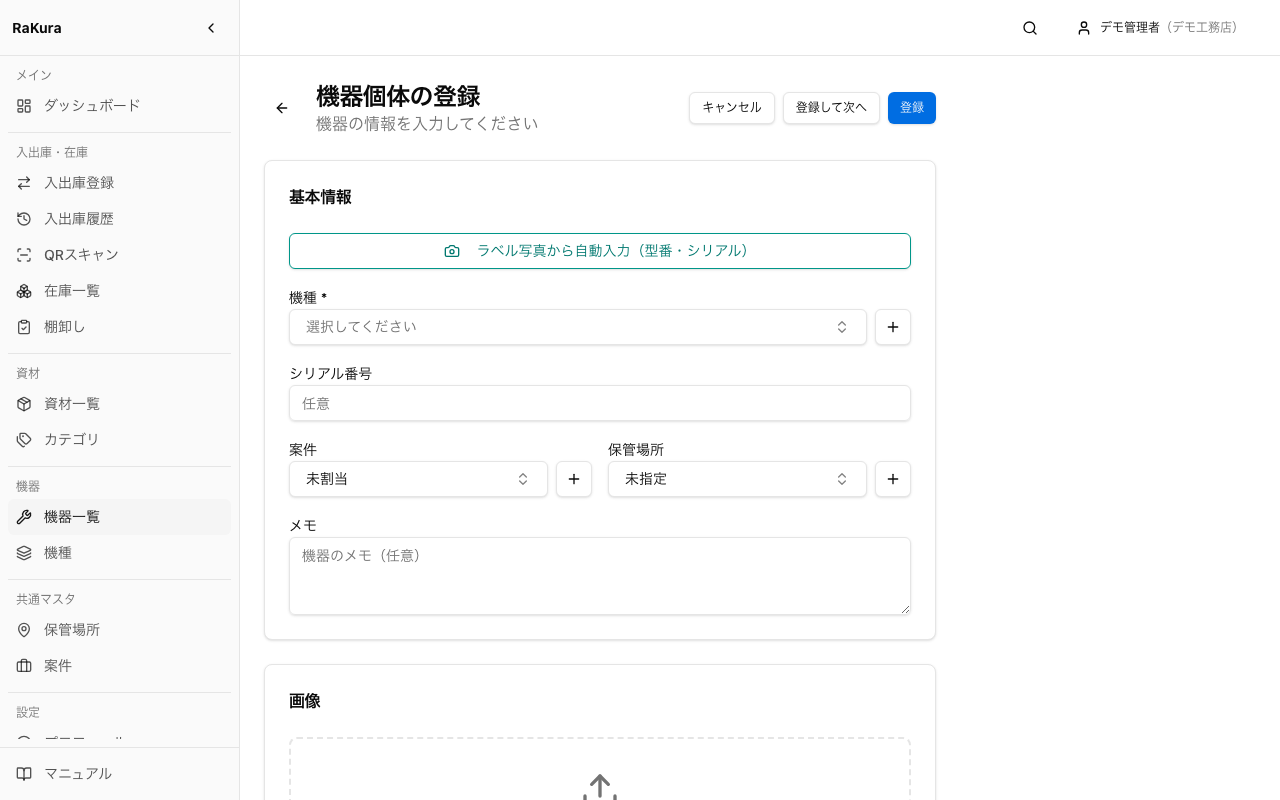Viewport: 1280px width, 800px height.
Task: Click the カテゴリ tag icon
Action: point(24,440)
